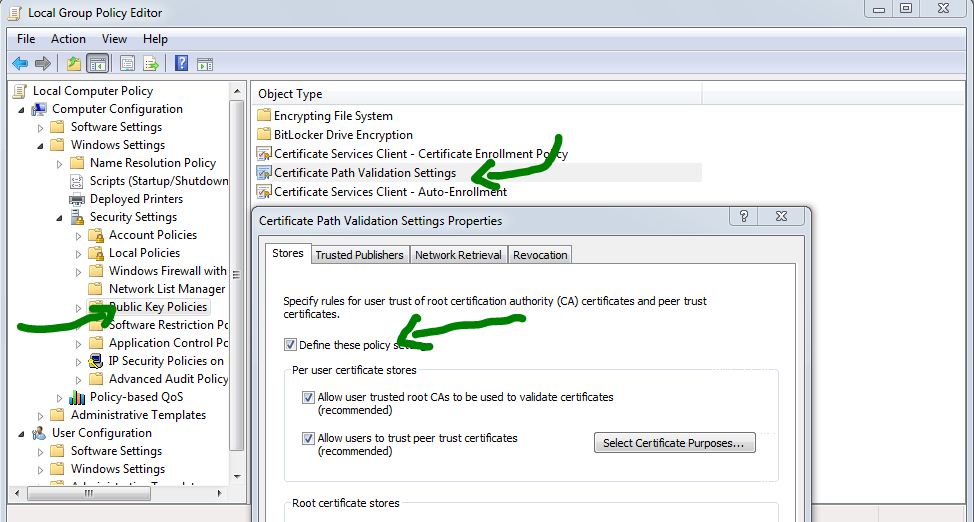Click the tree's vertical scrollbar up arrow
This screenshot has height=522, width=974.
pyautogui.click(x=237, y=91)
